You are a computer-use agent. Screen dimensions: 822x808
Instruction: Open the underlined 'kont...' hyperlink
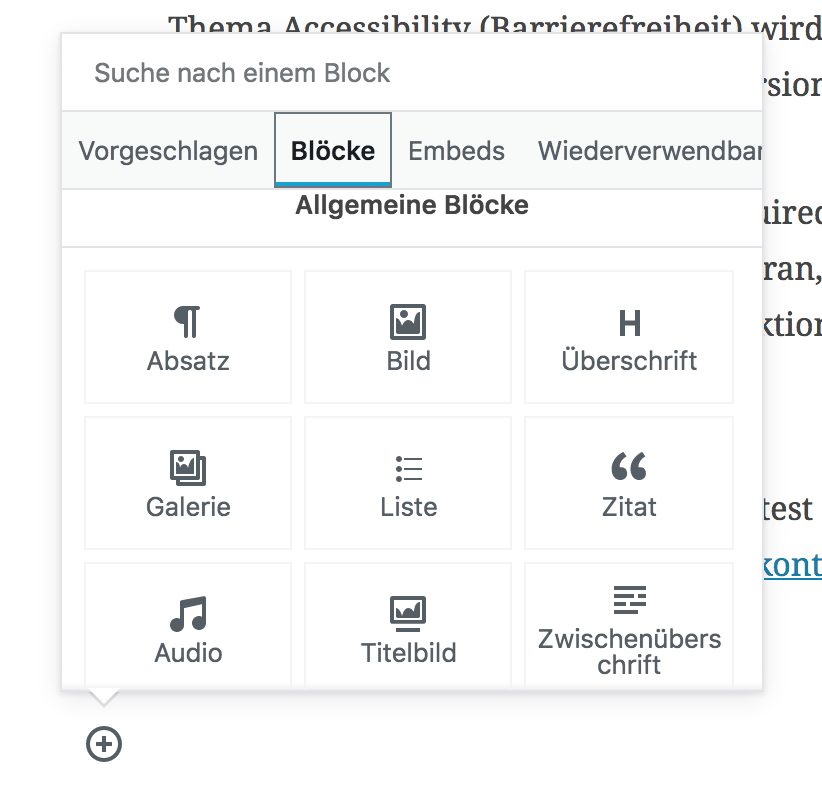pyautogui.click(x=795, y=565)
